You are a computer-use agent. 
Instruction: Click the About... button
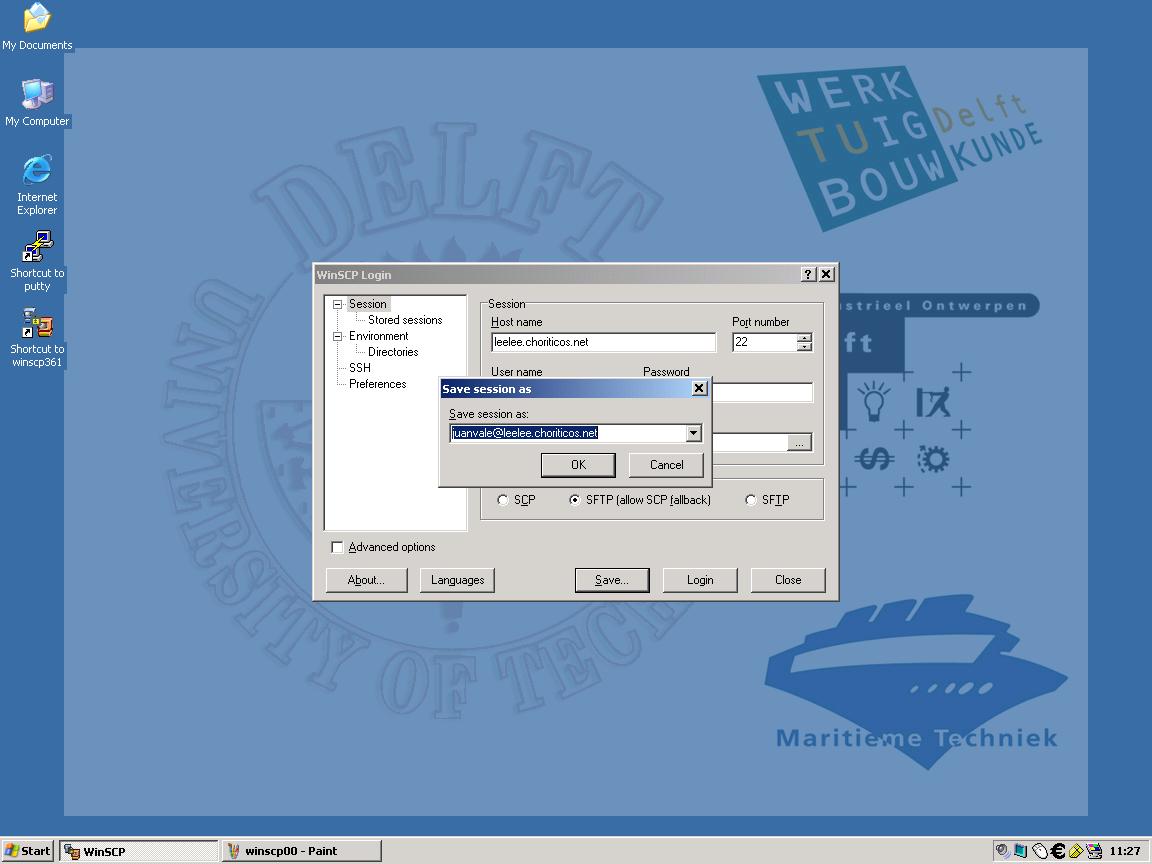(x=366, y=580)
